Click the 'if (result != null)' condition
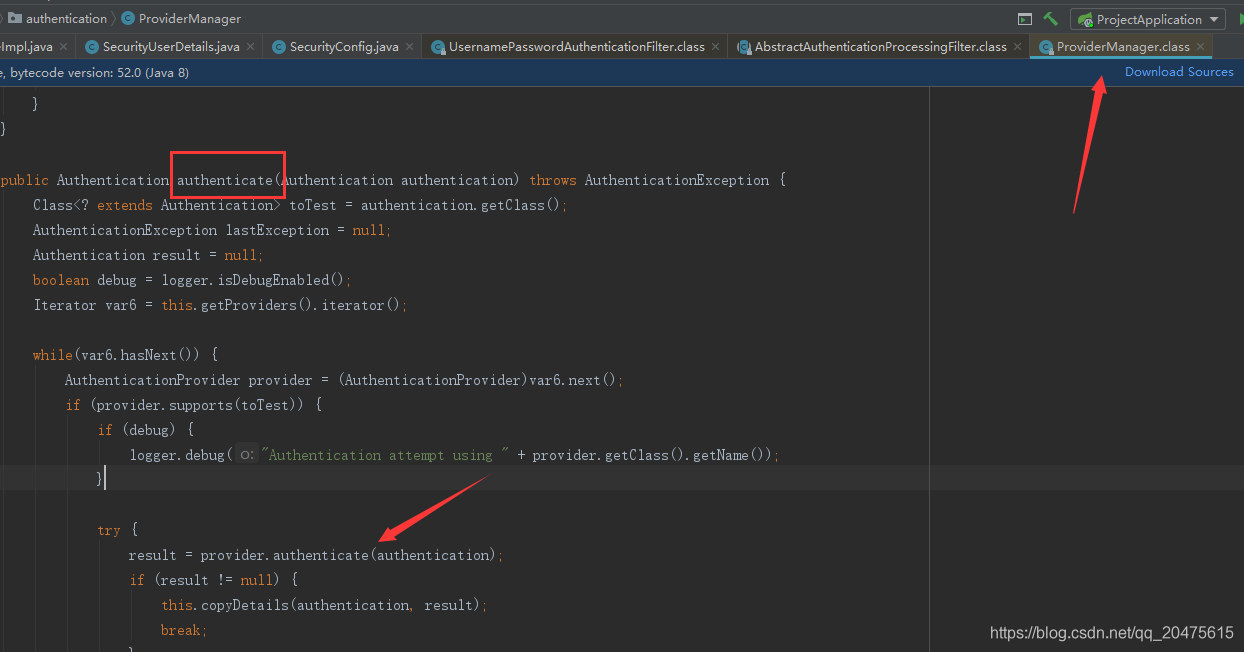The width and height of the screenshot is (1244, 652). click(x=205, y=580)
